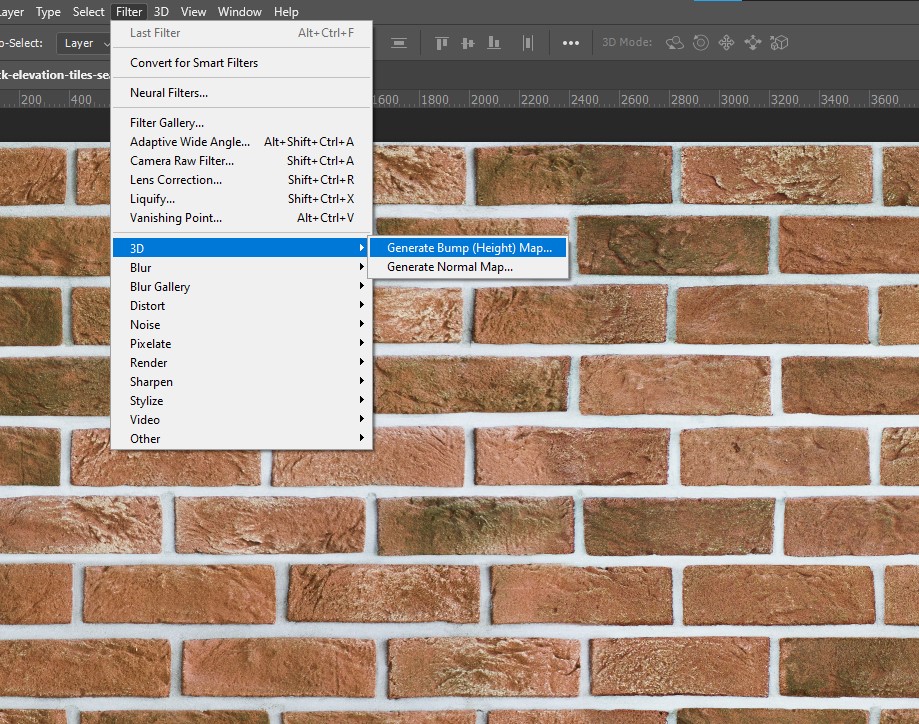Open the Liquify filter
Viewport: 919px width, 724px height.
click(x=241, y=199)
